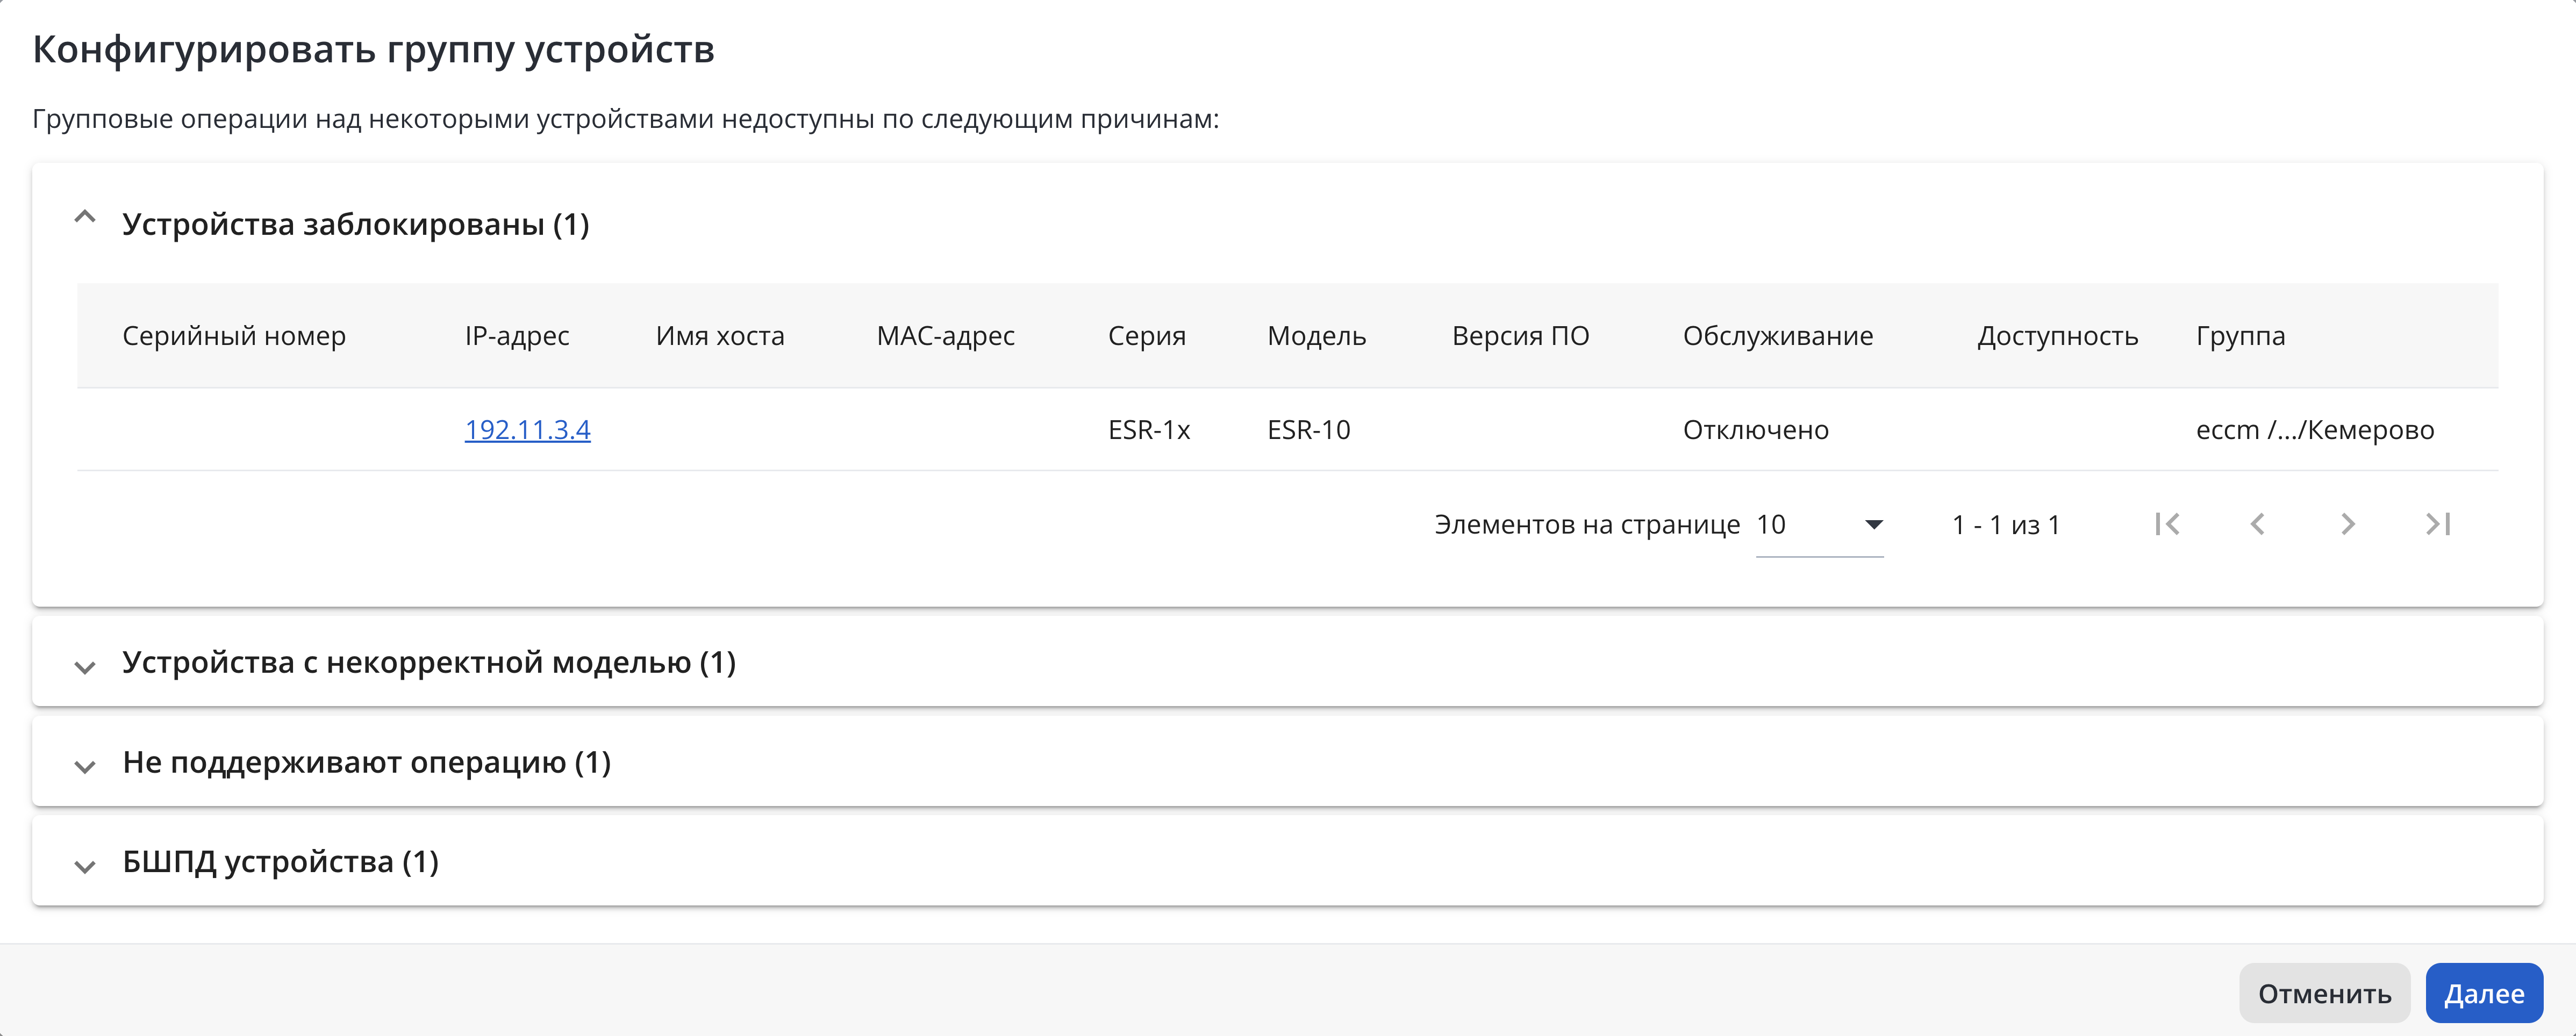Sort by 'Модель' column header

point(1316,336)
